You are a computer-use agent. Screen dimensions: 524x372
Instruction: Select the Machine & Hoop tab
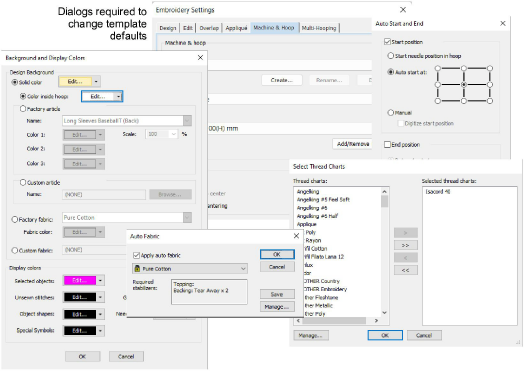pyautogui.click(x=274, y=27)
